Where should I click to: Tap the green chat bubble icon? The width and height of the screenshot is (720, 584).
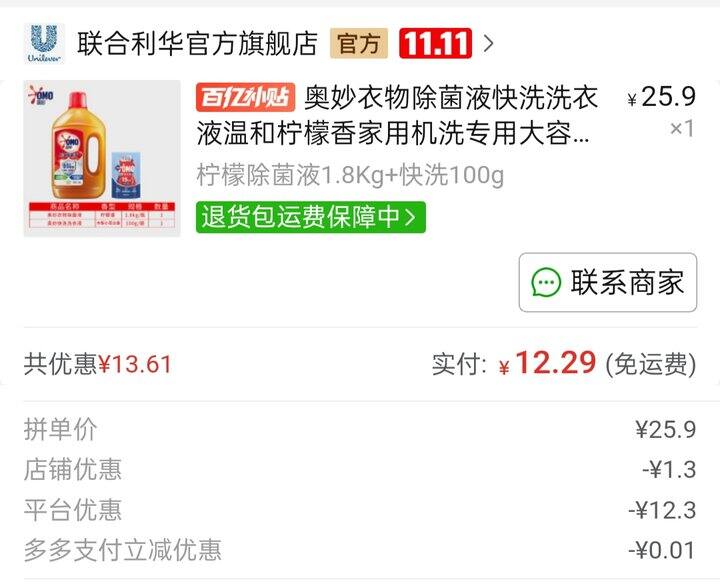click(x=546, y=282)
